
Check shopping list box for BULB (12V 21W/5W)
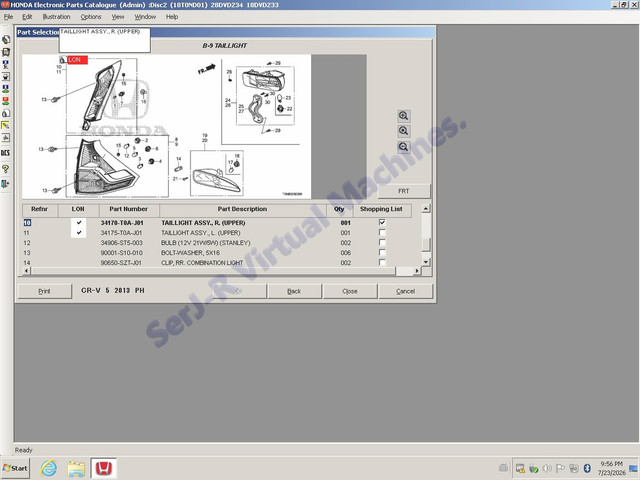coord(382,242)
